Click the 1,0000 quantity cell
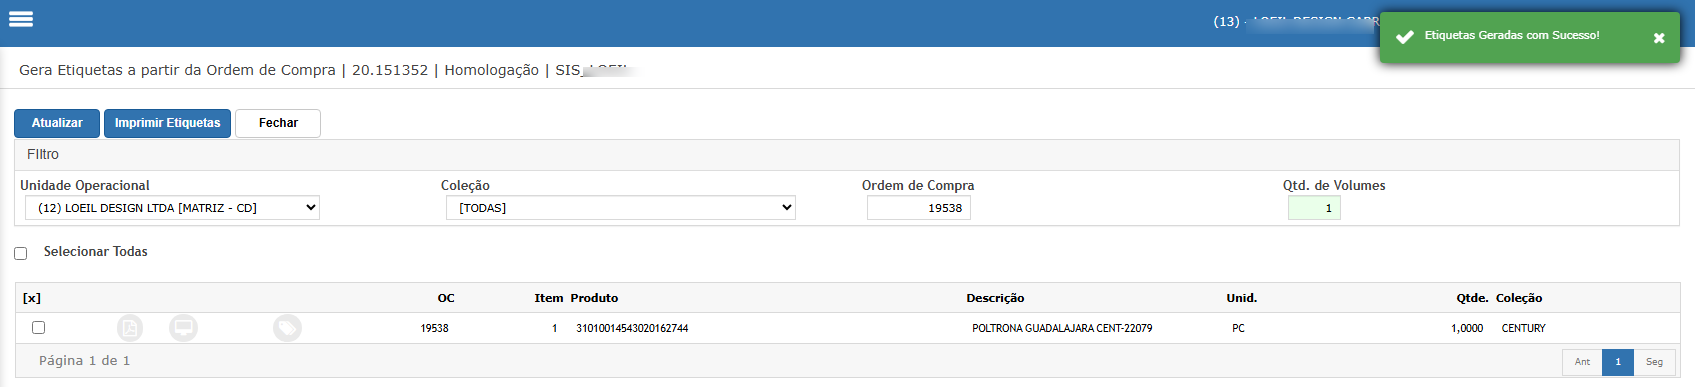The width and height of the screenshot is (1695, 387). 1467,328
